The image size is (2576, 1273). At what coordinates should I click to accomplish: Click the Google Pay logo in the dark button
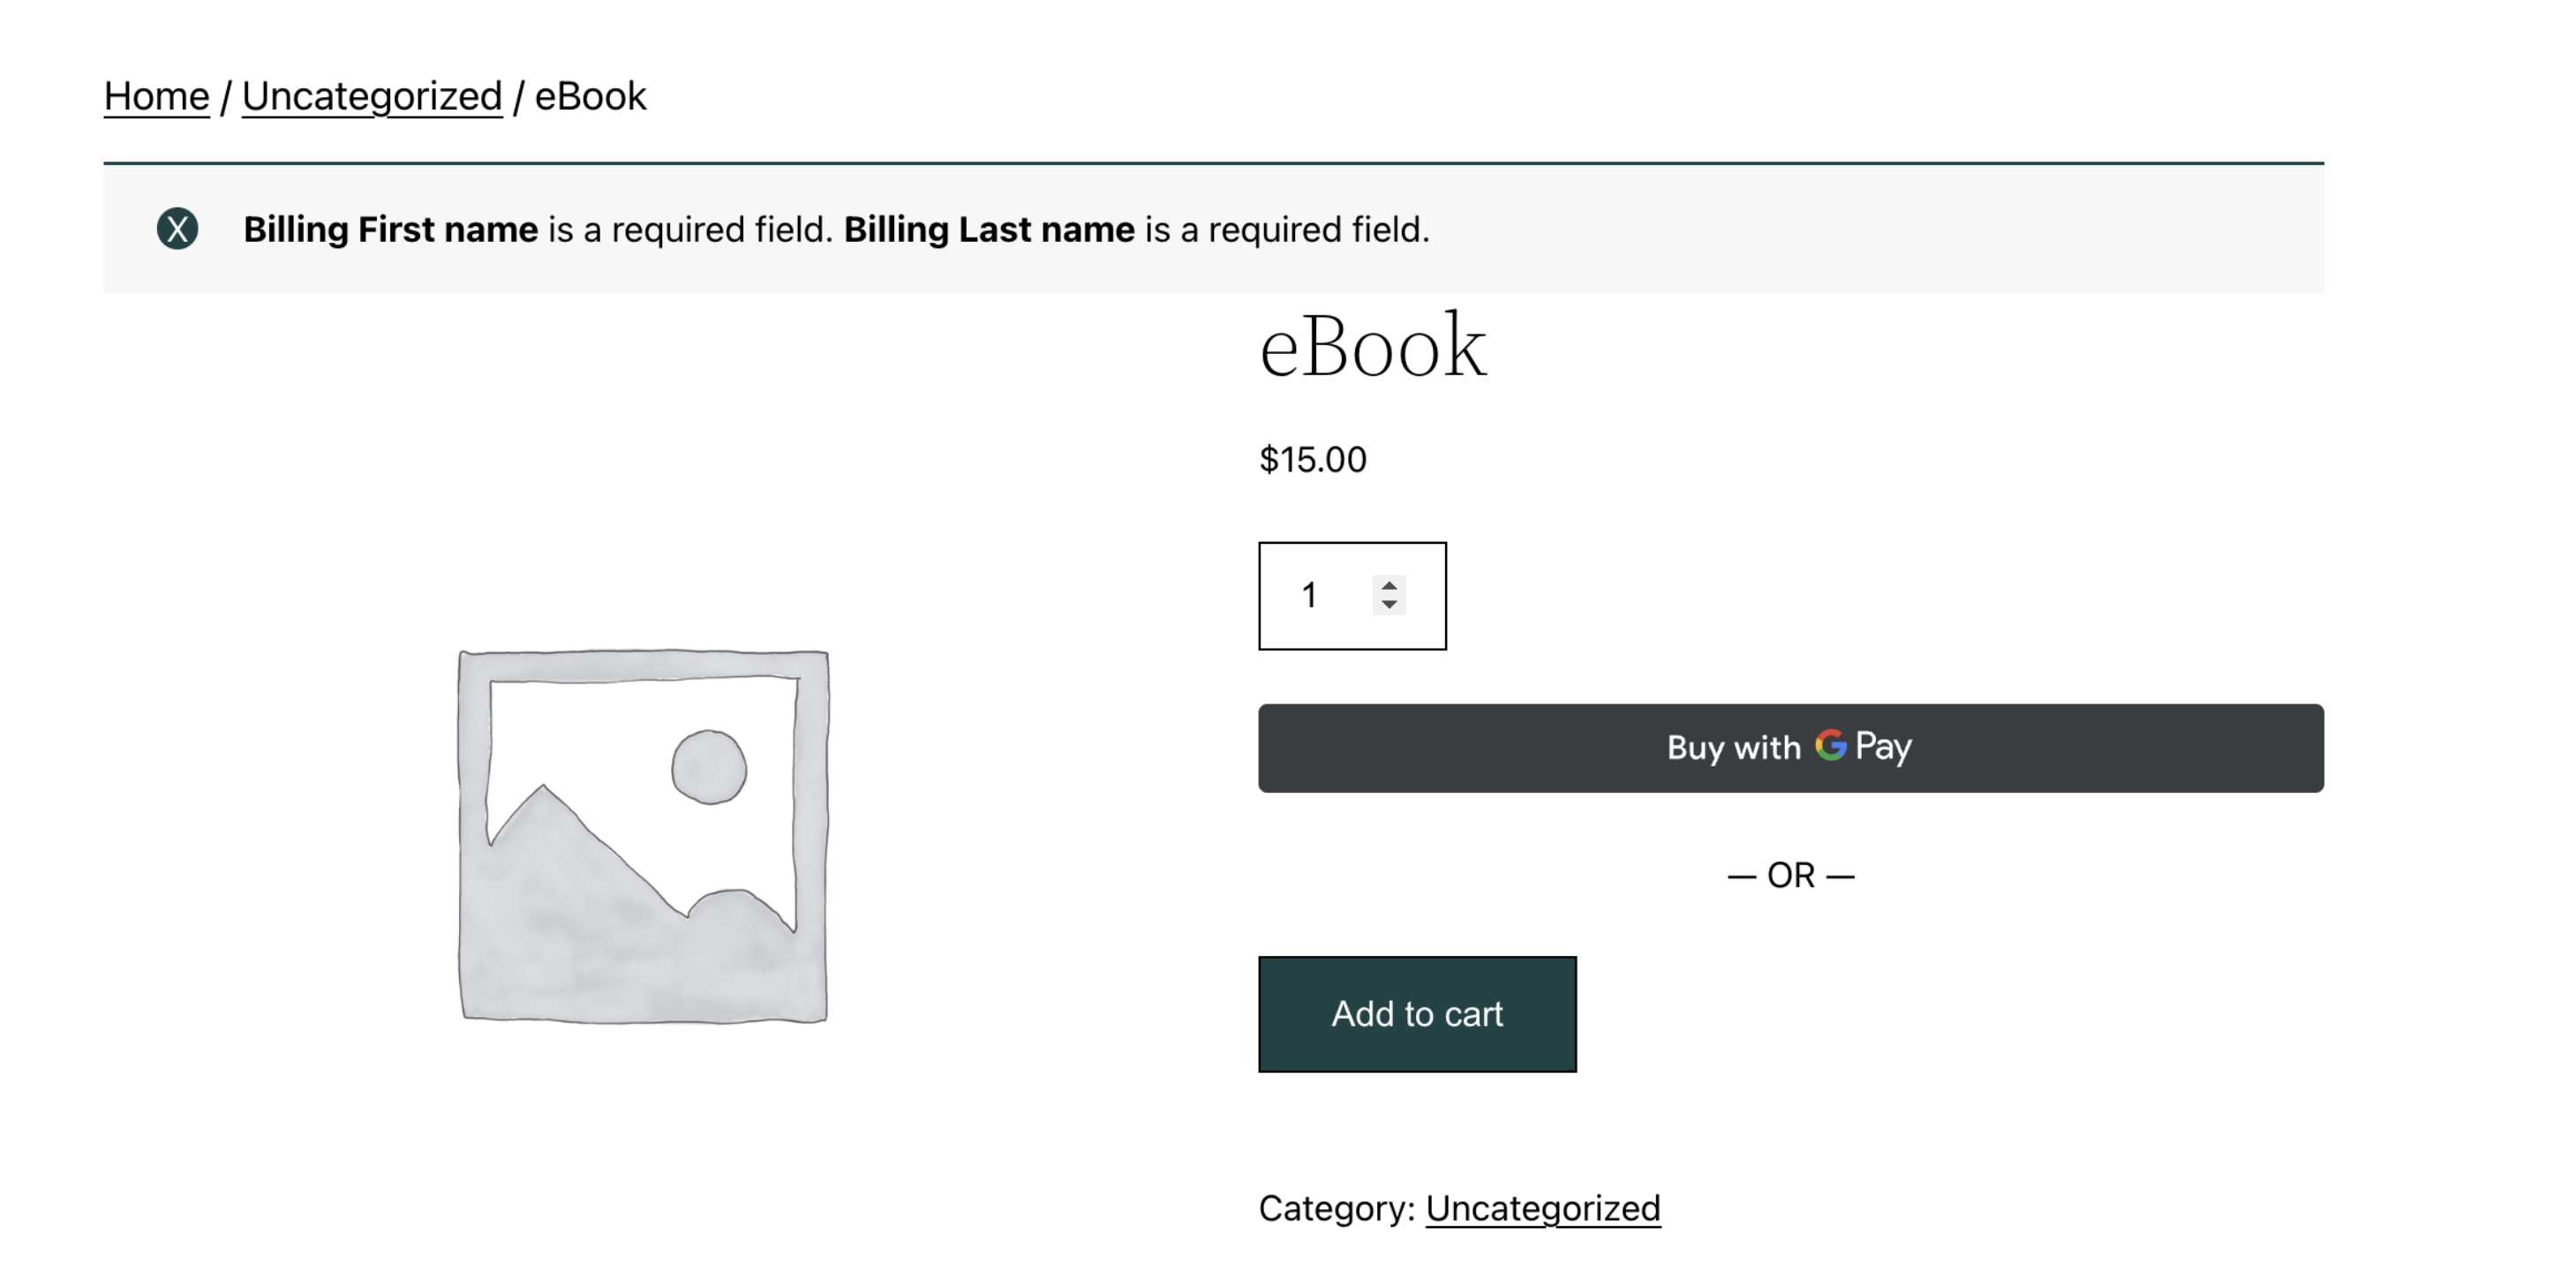pyautogui.click(x=1830, y=747)
